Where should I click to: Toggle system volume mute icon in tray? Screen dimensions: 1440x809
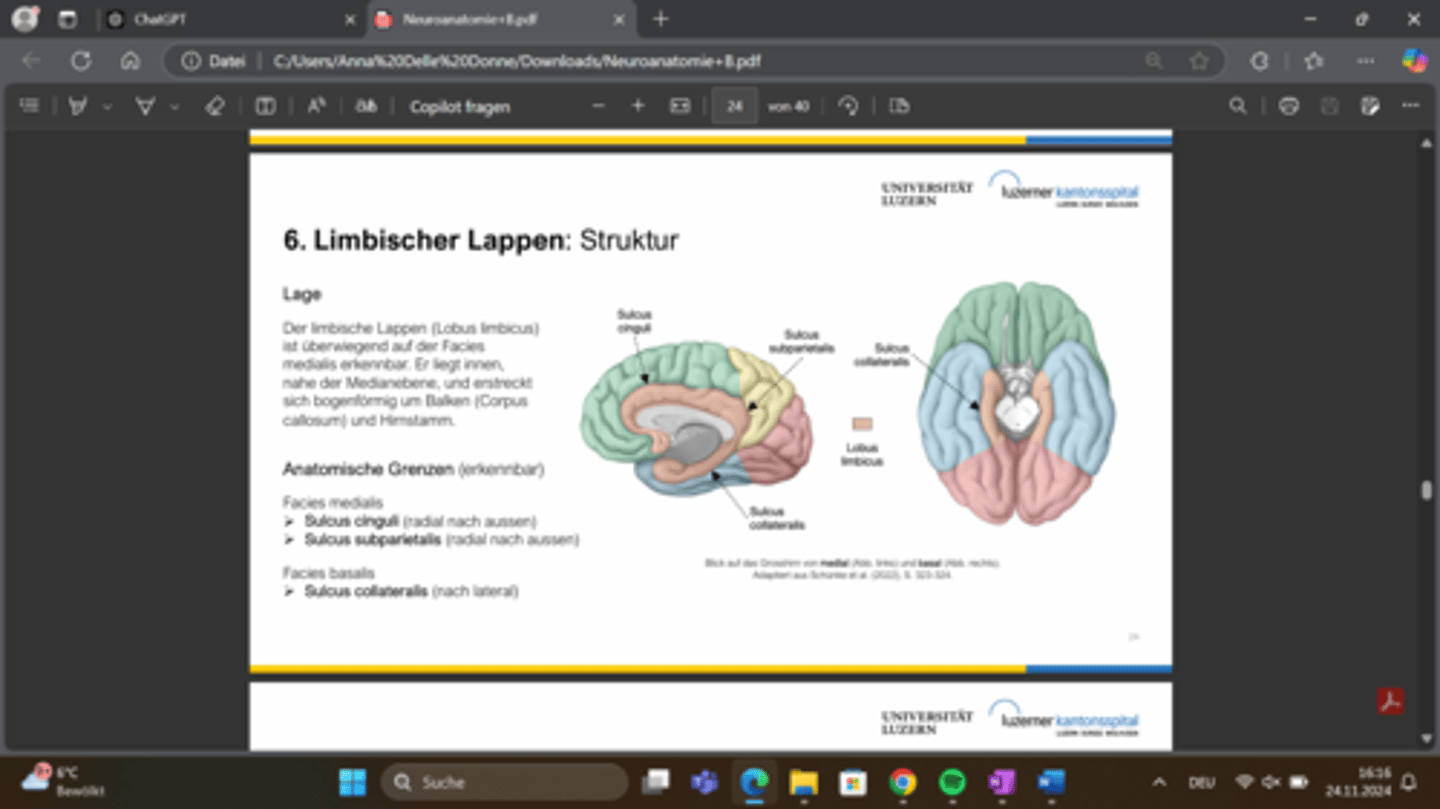point(1271,782)
